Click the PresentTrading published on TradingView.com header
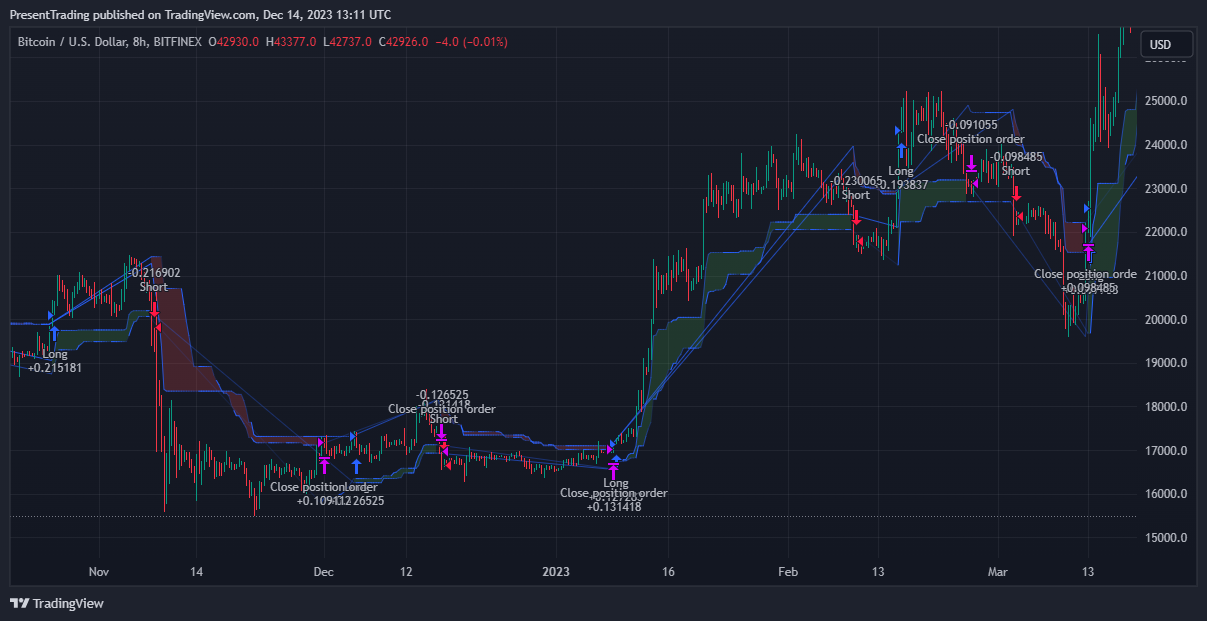The width and height of the screenshot is (1207, 621). pos(200,14)
